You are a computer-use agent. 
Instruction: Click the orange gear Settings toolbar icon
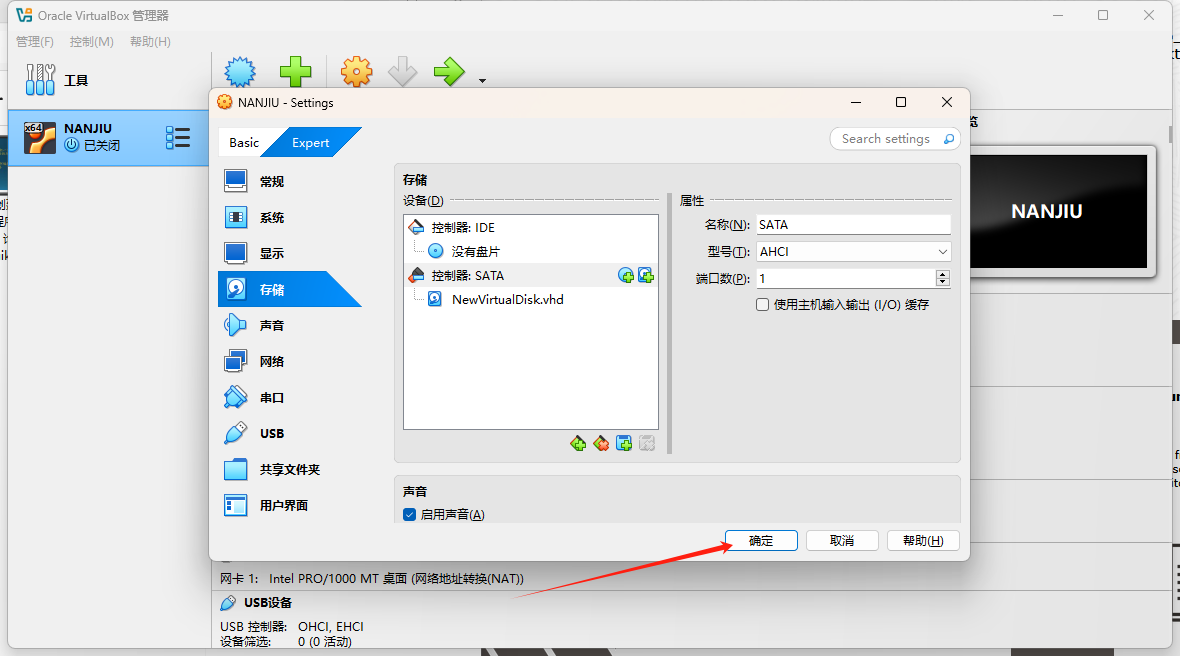tap(357, 72)
